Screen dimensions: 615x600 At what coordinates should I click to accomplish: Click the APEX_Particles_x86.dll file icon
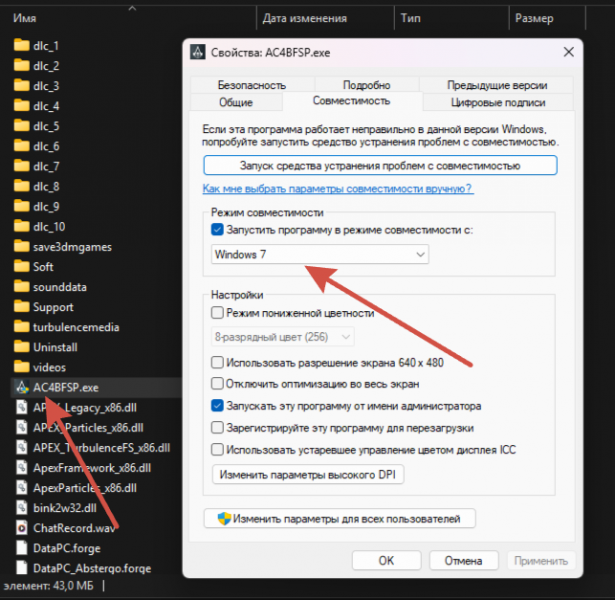coord(22,427)
